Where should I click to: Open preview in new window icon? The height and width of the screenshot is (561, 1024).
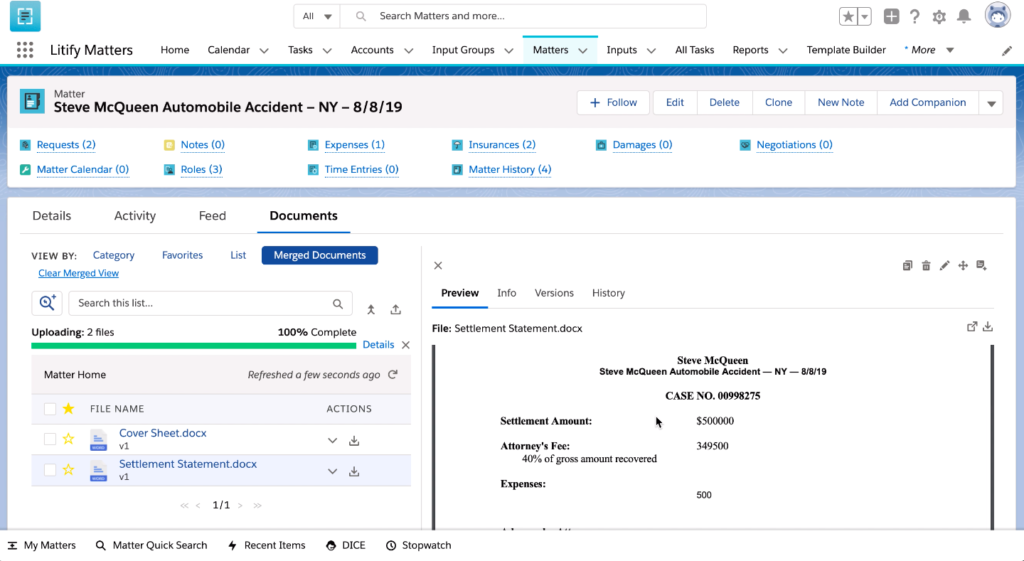pos(972,327)
